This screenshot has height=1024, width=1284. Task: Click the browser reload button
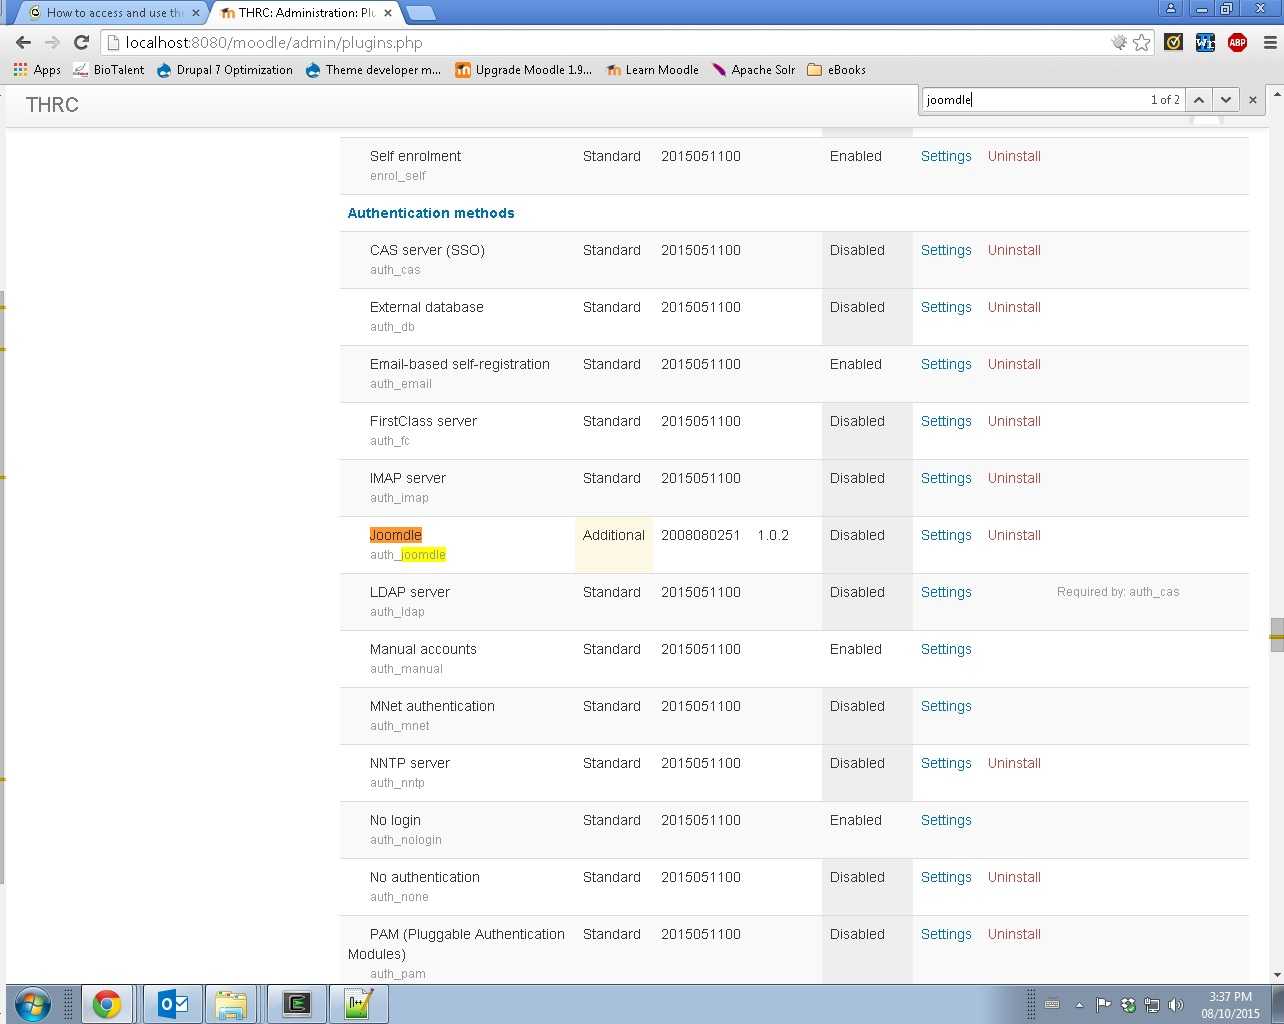coord(82,43)
